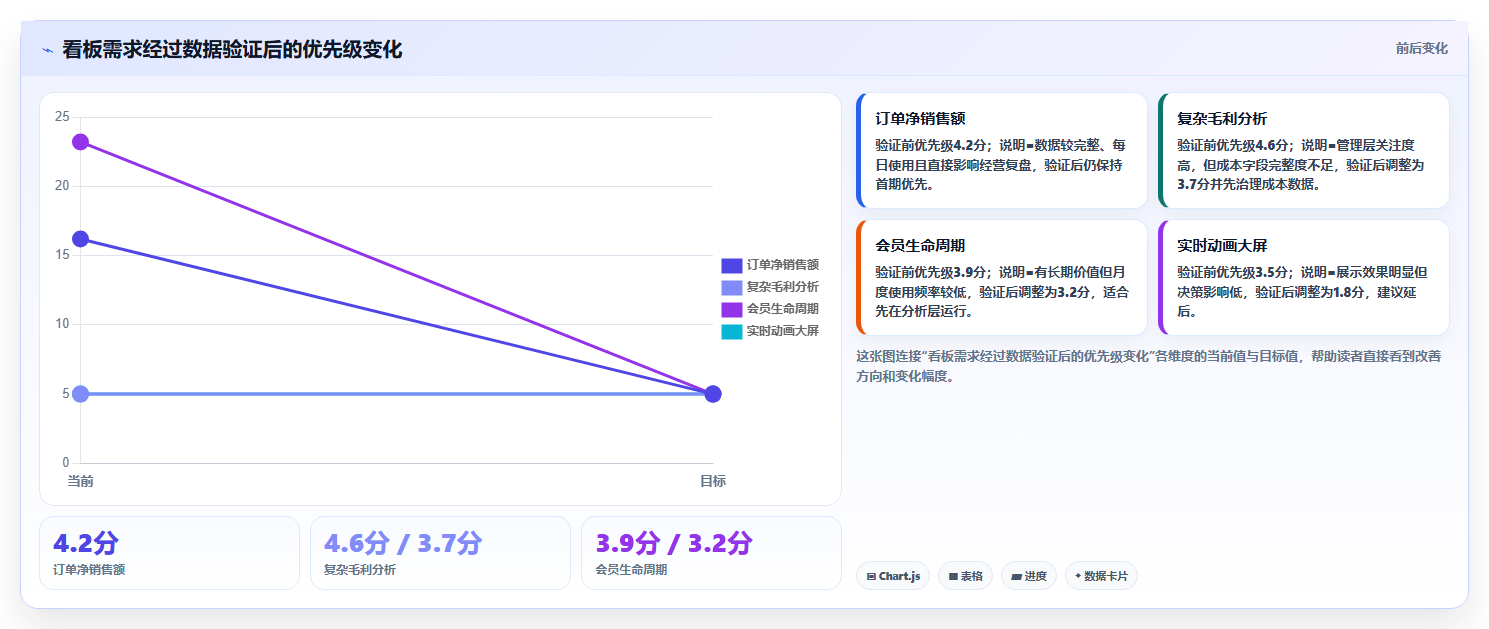Click the 当前 x-axis label

pos(80,481)
